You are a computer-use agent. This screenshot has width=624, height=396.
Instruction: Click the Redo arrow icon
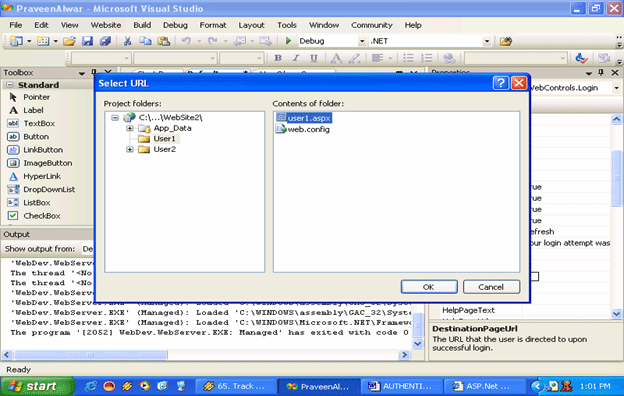[213, 41]
